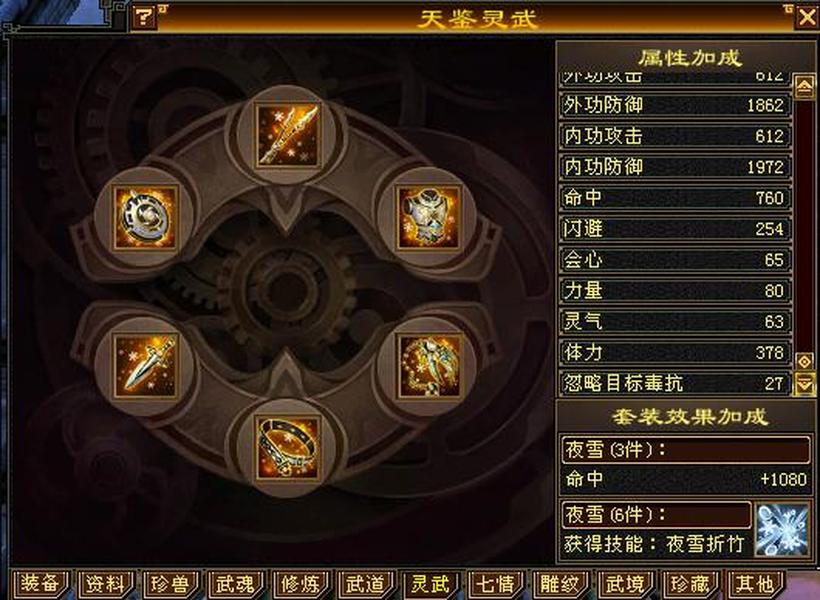This screenshot has width=820, height=600.
Task: Switch to the 雕纹 tab
Action: tap(561, 584)
